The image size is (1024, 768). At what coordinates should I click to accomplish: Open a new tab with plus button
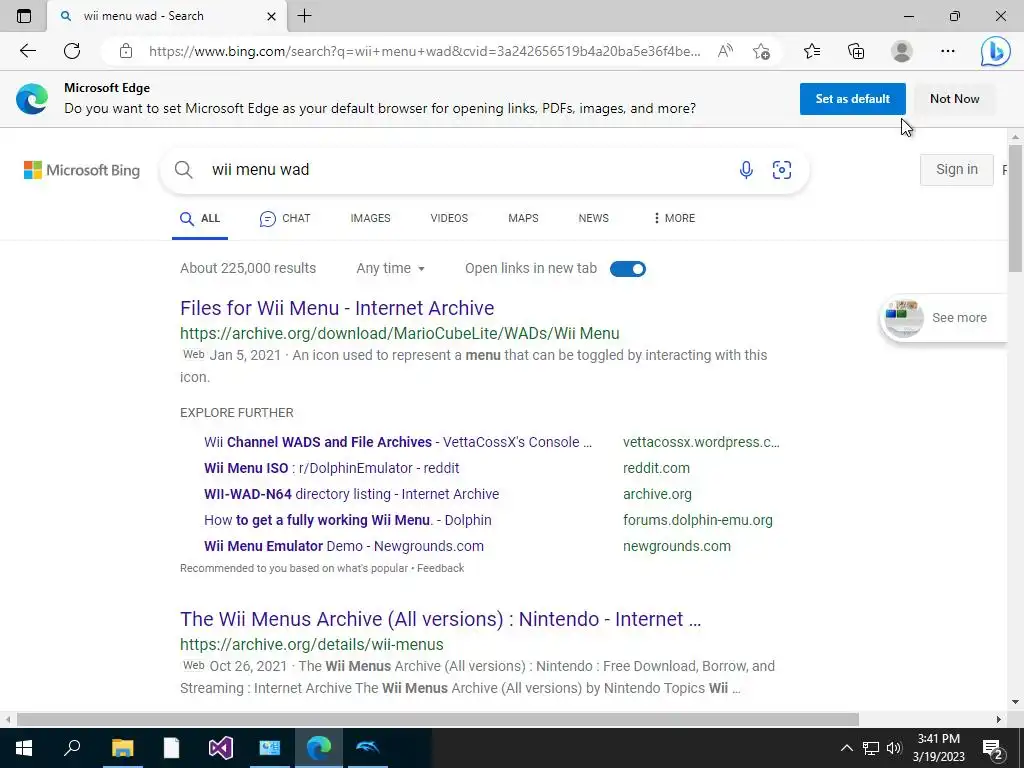tap(304, 16)
